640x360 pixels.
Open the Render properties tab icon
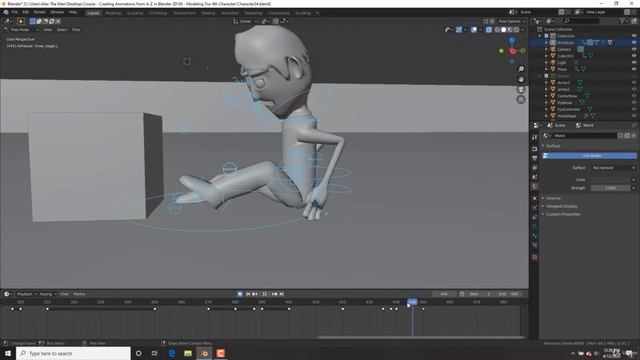point(535,149)
